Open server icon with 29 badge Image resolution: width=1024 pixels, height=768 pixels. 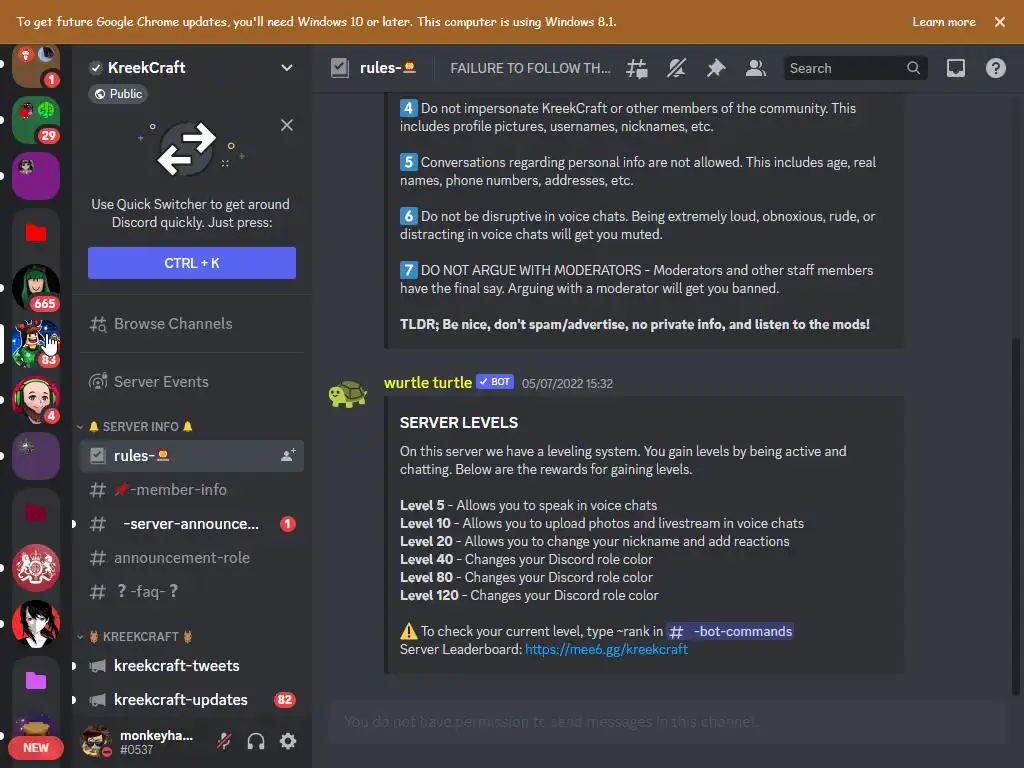click(x=36, y=120)
